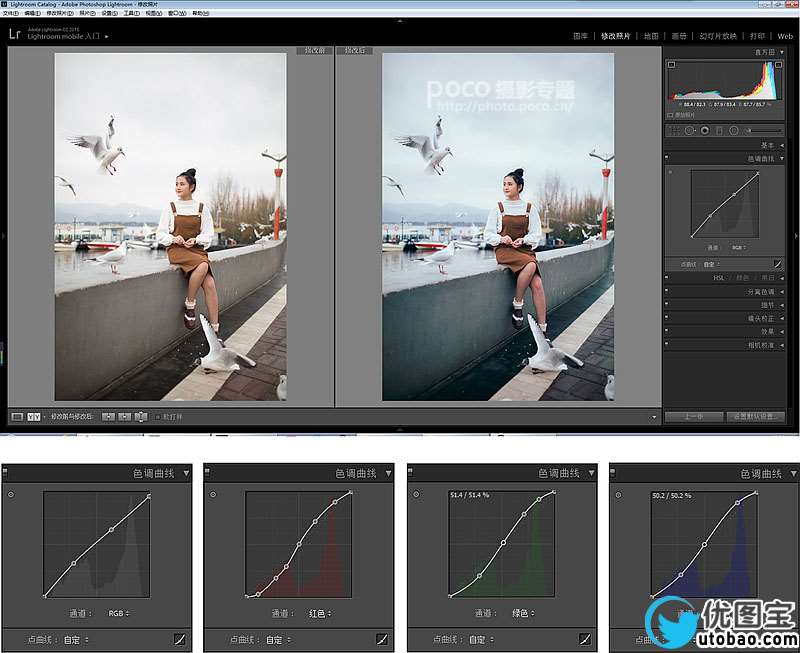
Task: Toggle the histogram shadow clipping indicator
Action: tap(671, 65)
